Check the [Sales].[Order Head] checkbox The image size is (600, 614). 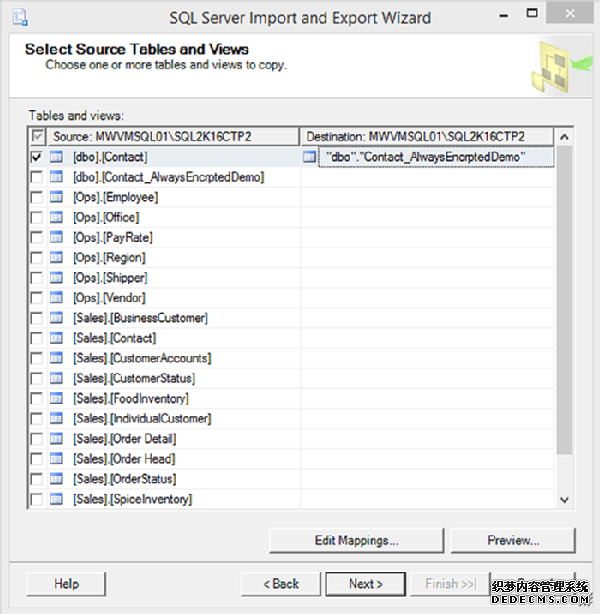click(36, 459)
